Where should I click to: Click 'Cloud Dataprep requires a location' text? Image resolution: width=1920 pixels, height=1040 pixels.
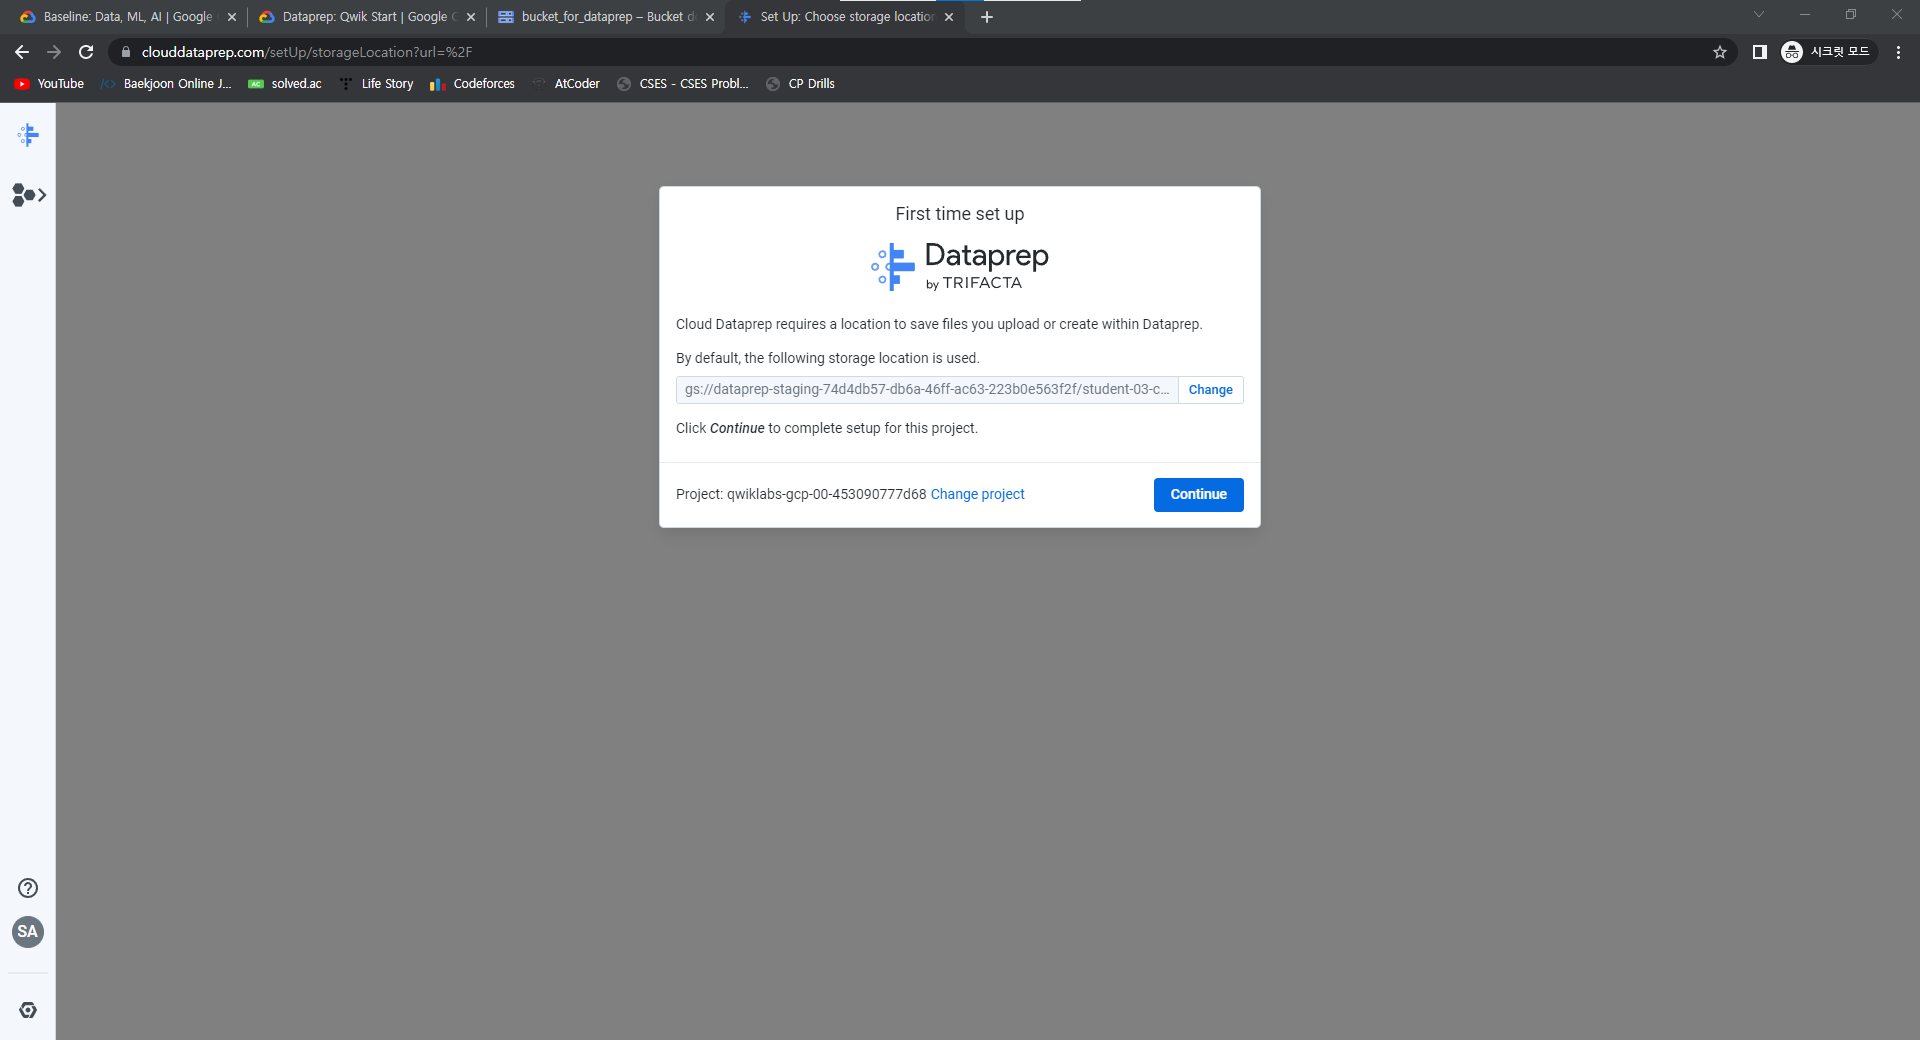tap(939, 324)
